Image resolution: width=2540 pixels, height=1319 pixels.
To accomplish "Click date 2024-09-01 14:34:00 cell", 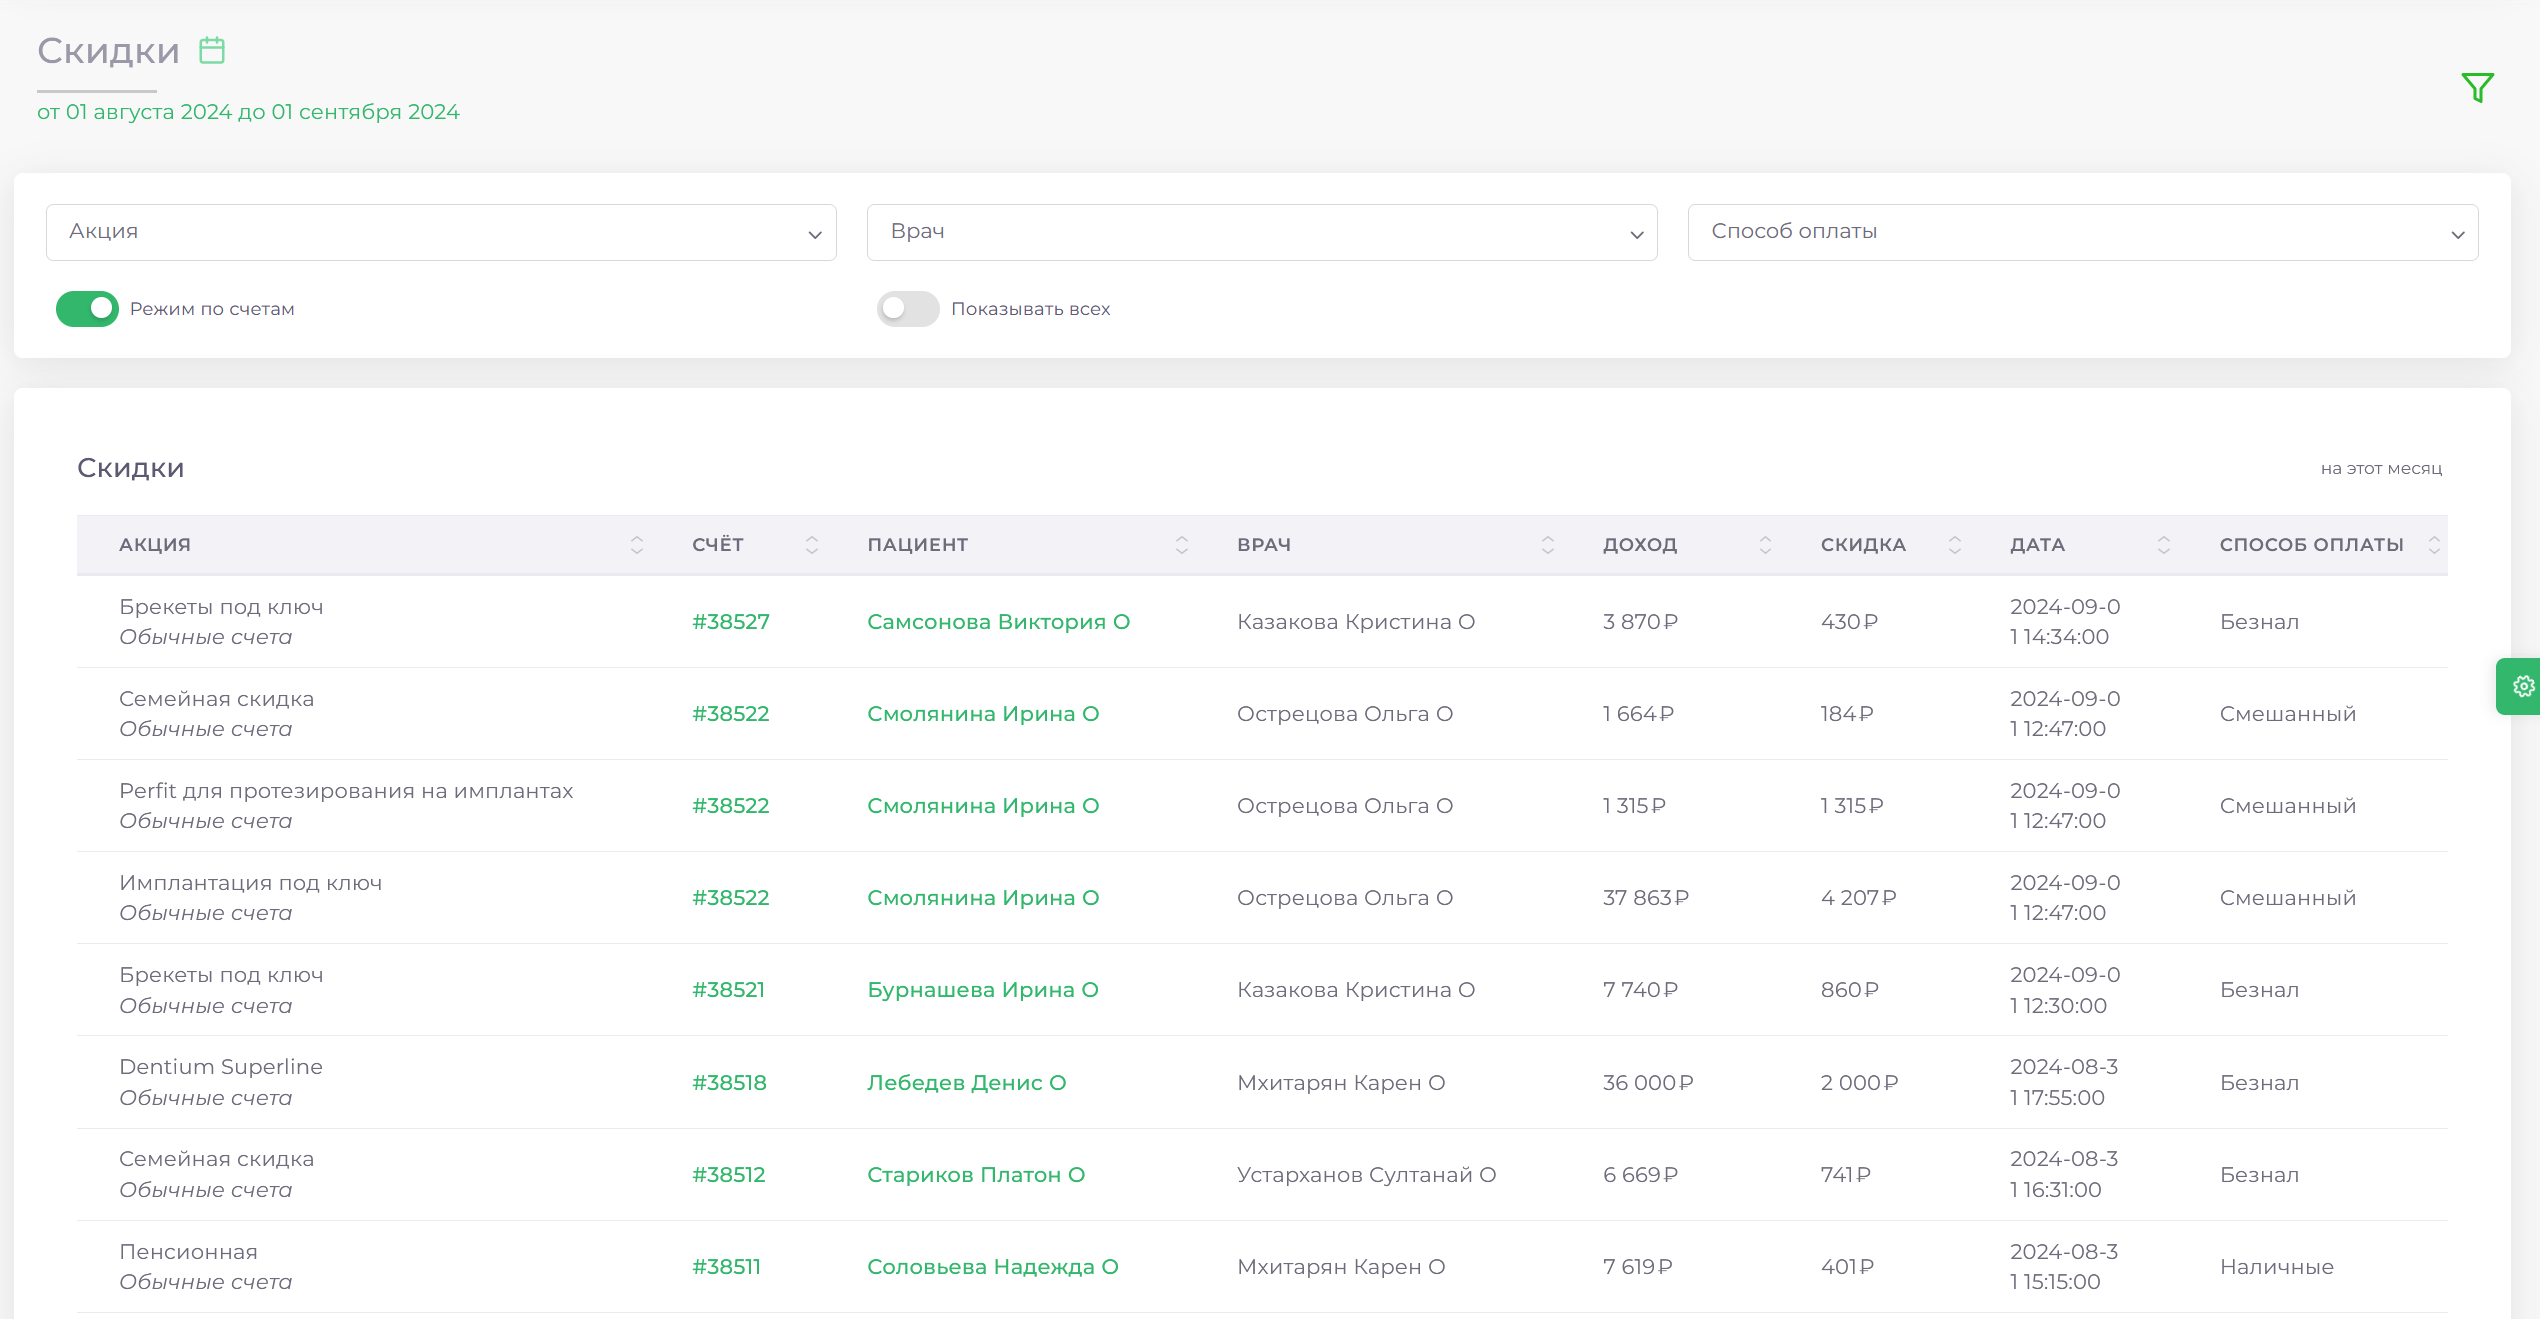I will coord(2065,622).
